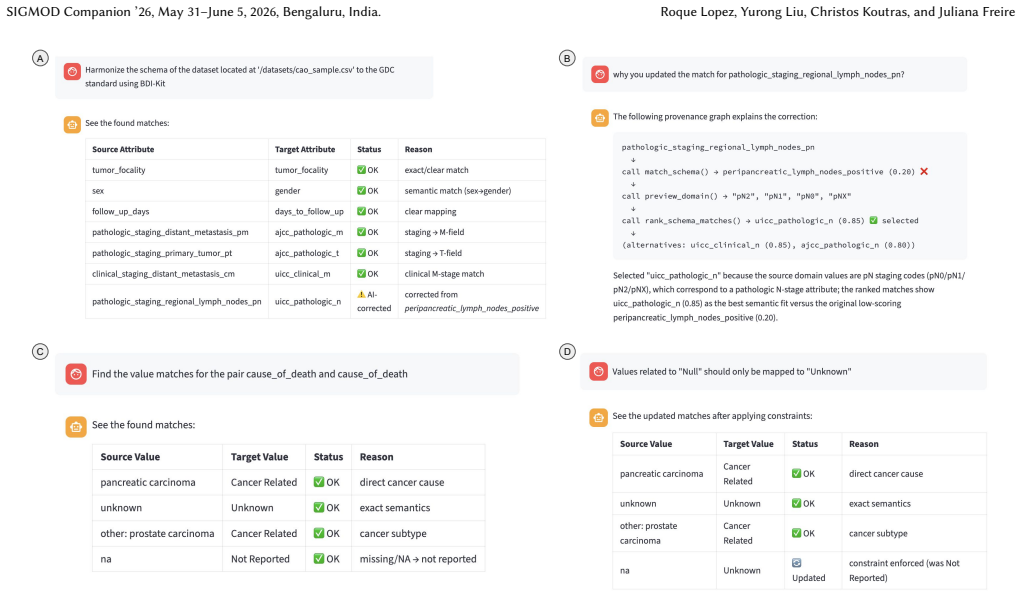Click the orange bot avatar beside updated matches message
Image resolution: width=1021 pixels, height=595 pixels.
pos(598,417)
